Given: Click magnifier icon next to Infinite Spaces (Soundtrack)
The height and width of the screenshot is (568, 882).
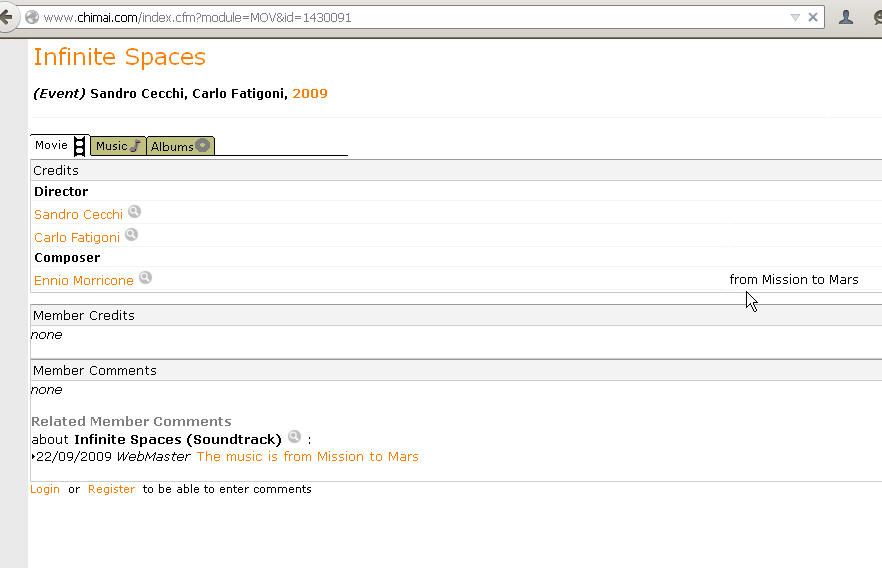Looking at the screenshot, I should (x=294, y=436).
